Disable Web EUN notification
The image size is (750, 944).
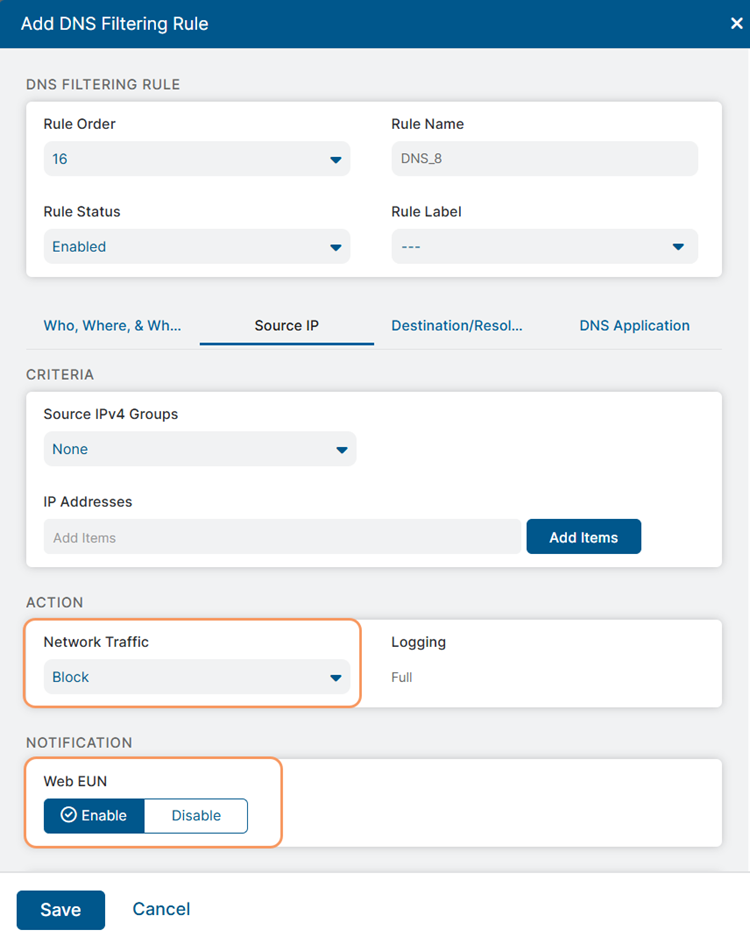pyautogui.click(x=196, y=815)
